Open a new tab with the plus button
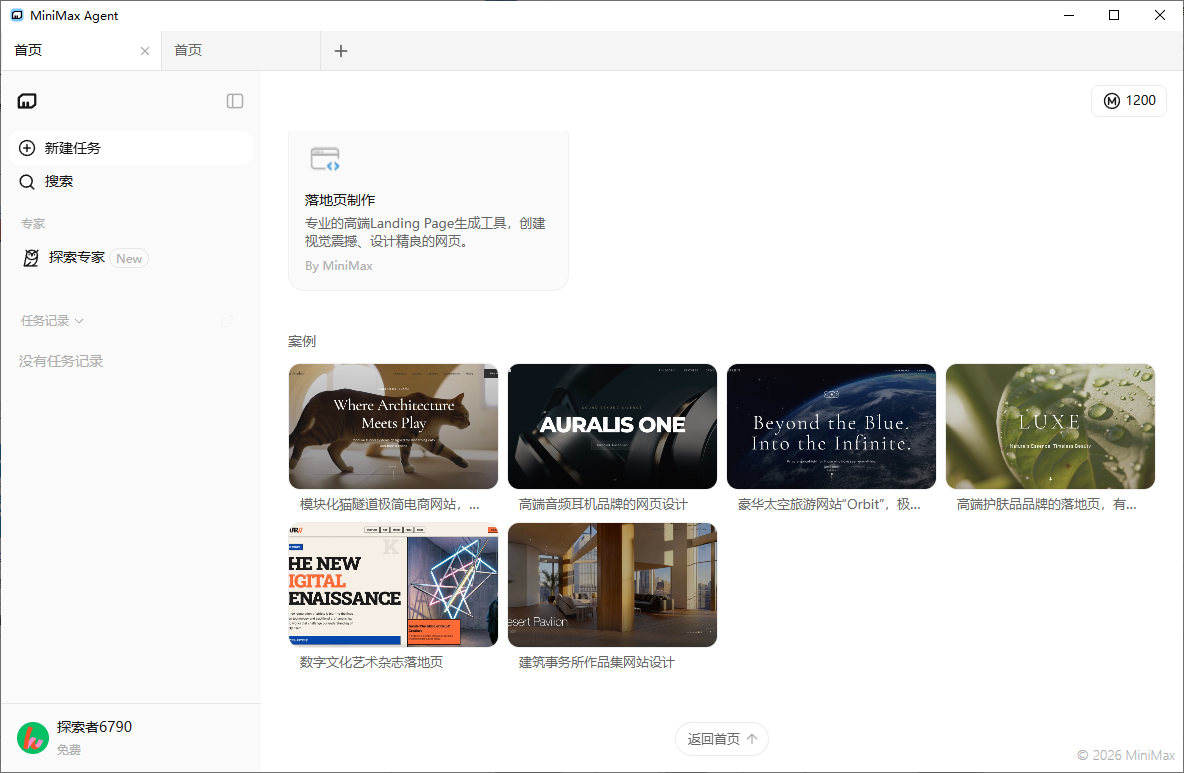The width and height of the screenshot is (1184, 773). [x=341, y=51]
